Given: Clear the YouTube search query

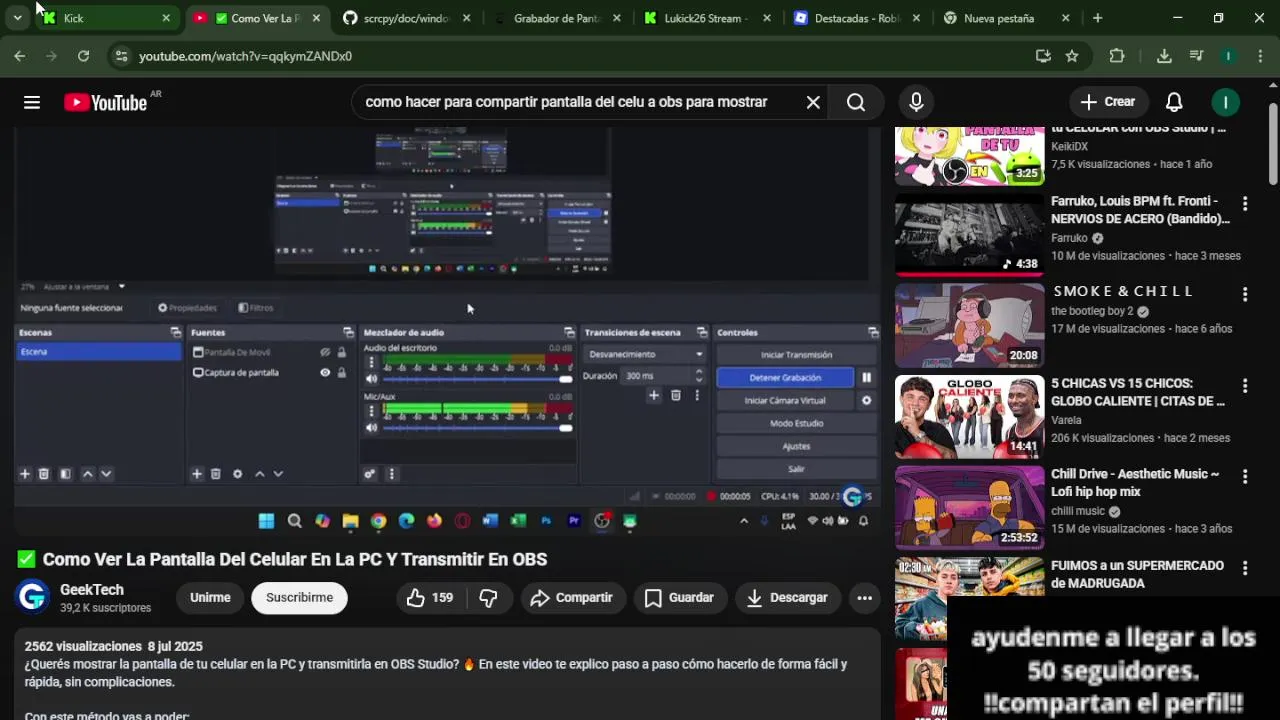Looking at the screenshot, I should click(813, 102).
